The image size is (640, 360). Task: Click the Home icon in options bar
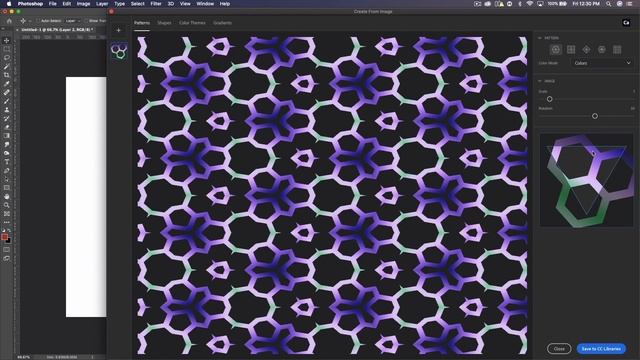[9, 20]
